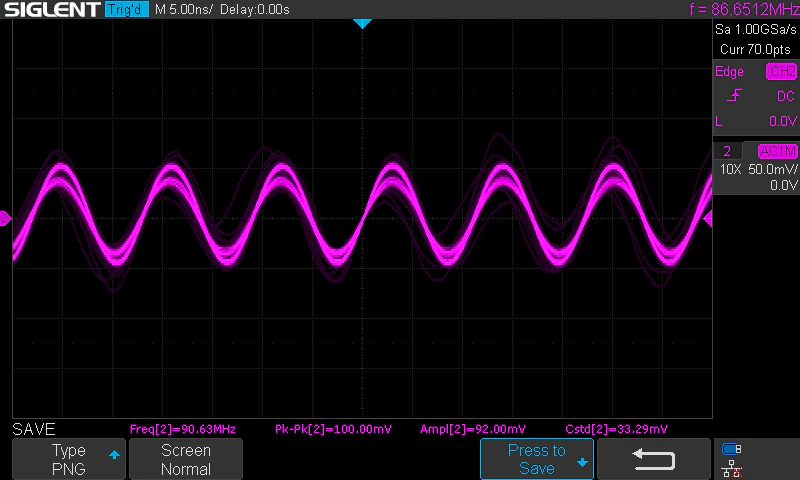The image size is (800, 480).
Task: Click the trigger level 0.0V value
Action: (783, 121)
